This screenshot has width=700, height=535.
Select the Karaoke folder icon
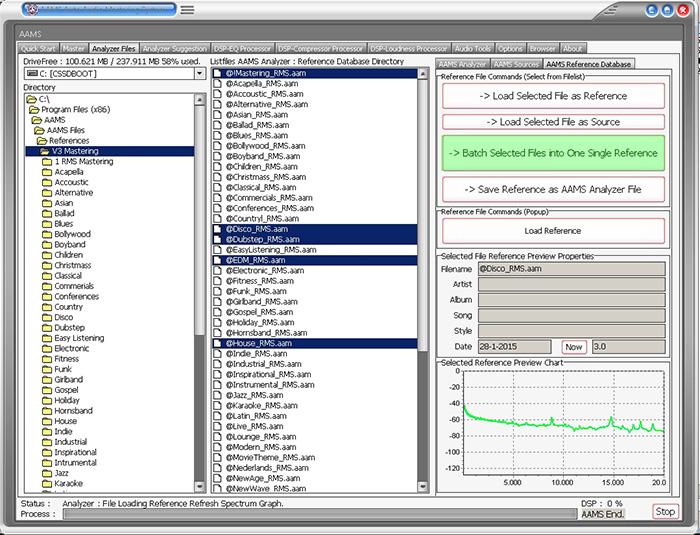click(x=47, y=483)
